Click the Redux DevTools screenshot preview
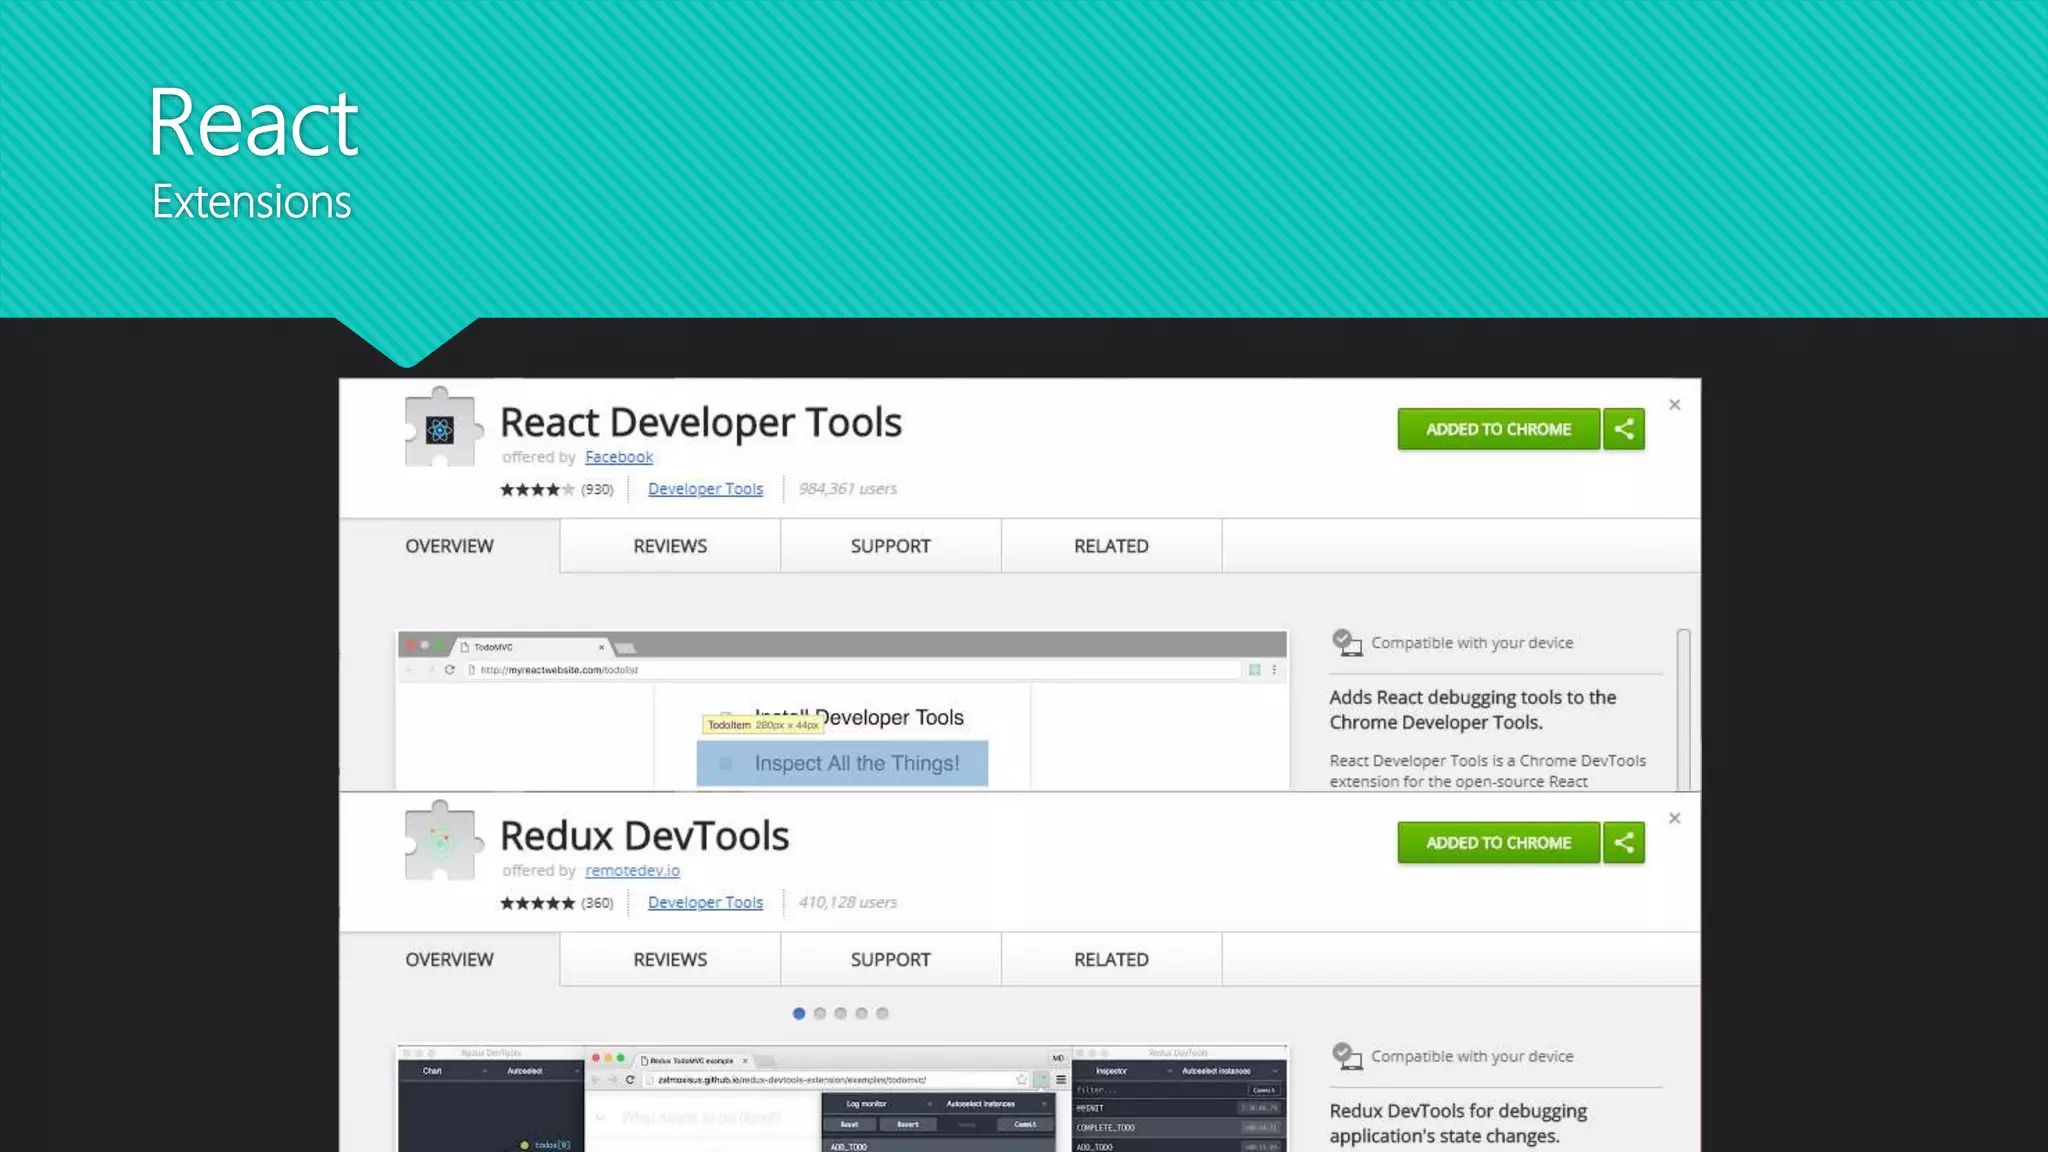 pos(842,1098)
